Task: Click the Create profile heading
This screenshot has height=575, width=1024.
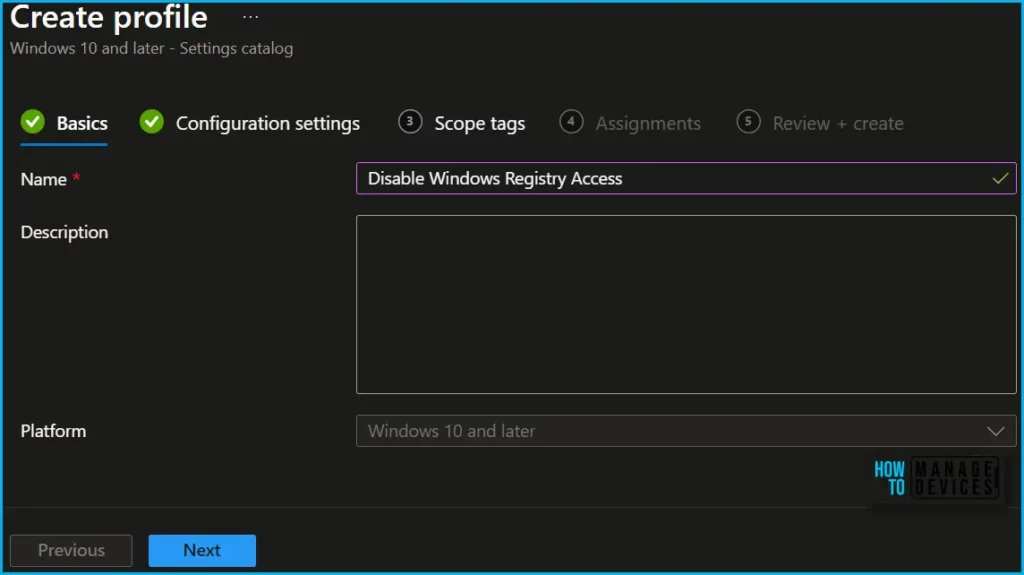Action: (108, 18)
